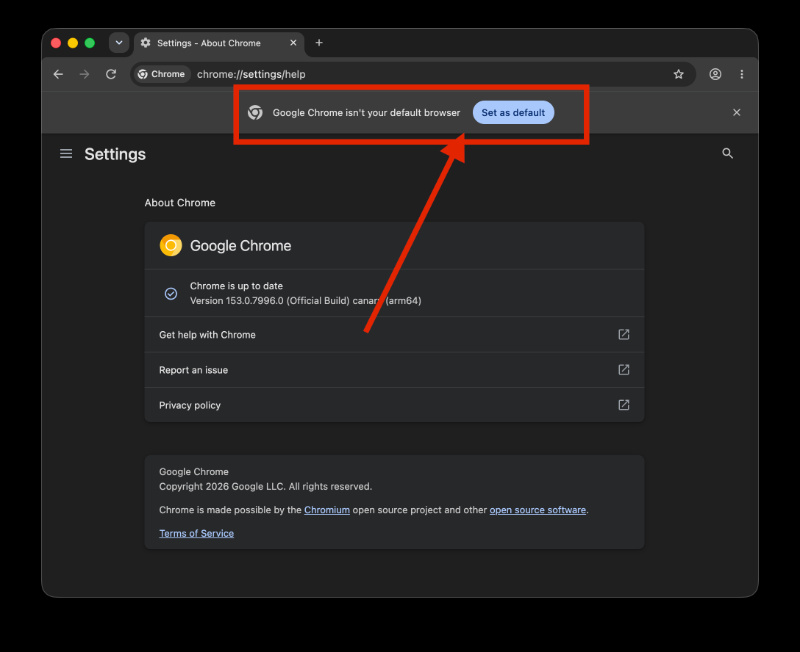Click the green fullscreen window button
This screenshot has height=652, width=800.
pos(90,43)
